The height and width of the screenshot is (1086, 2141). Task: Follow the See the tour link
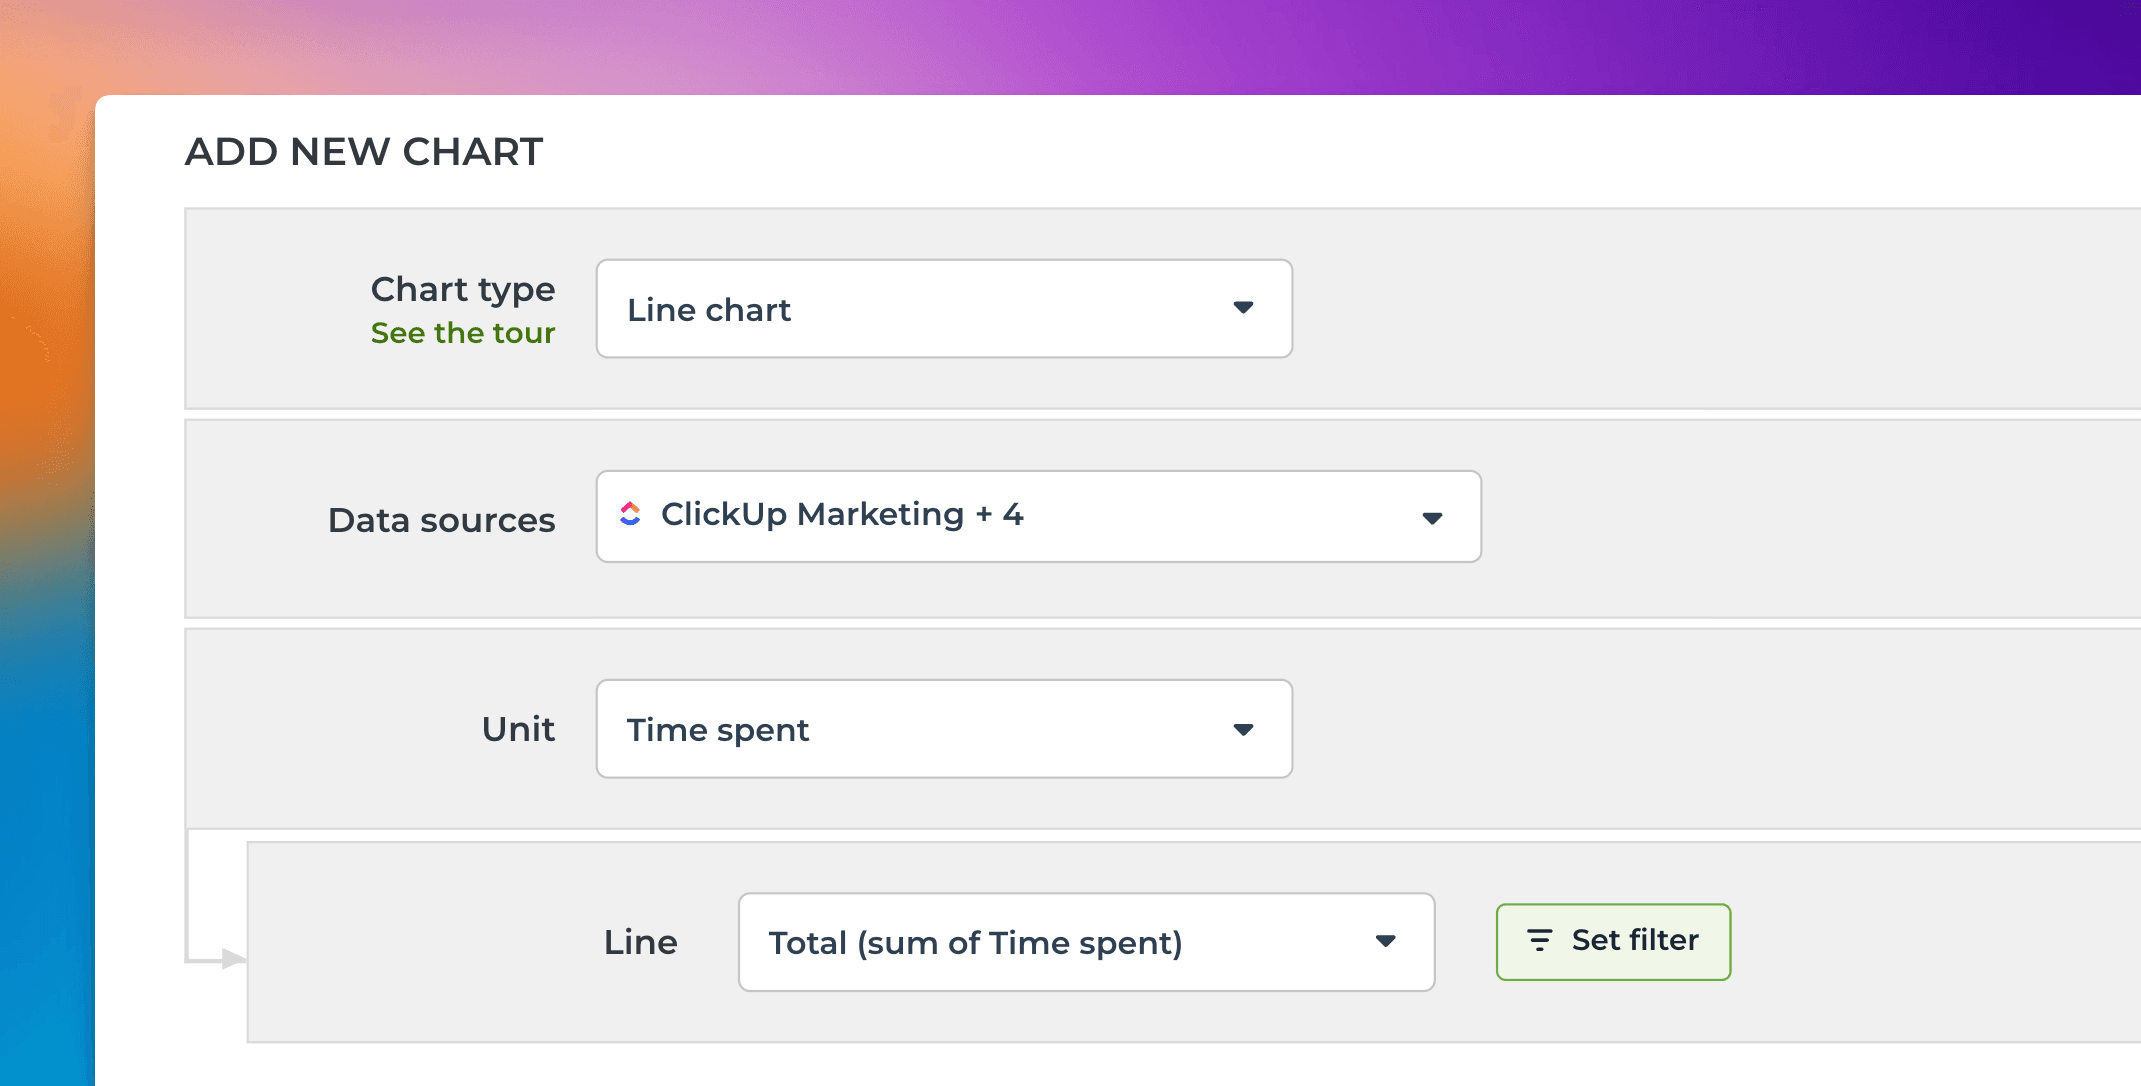(463, 333)
